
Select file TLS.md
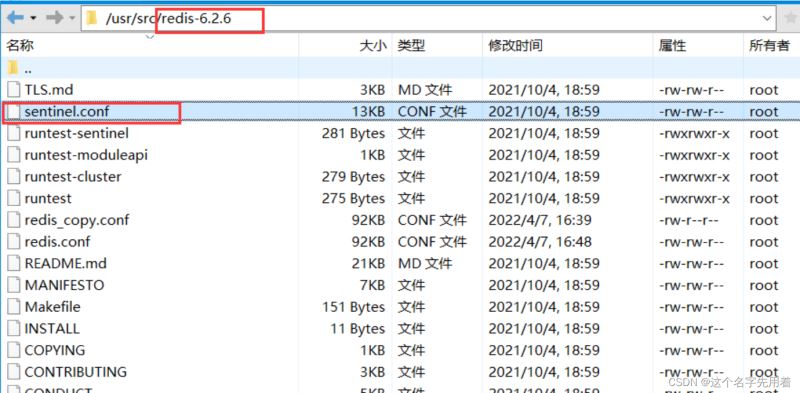pyautogui.click(x=49, y=90)
